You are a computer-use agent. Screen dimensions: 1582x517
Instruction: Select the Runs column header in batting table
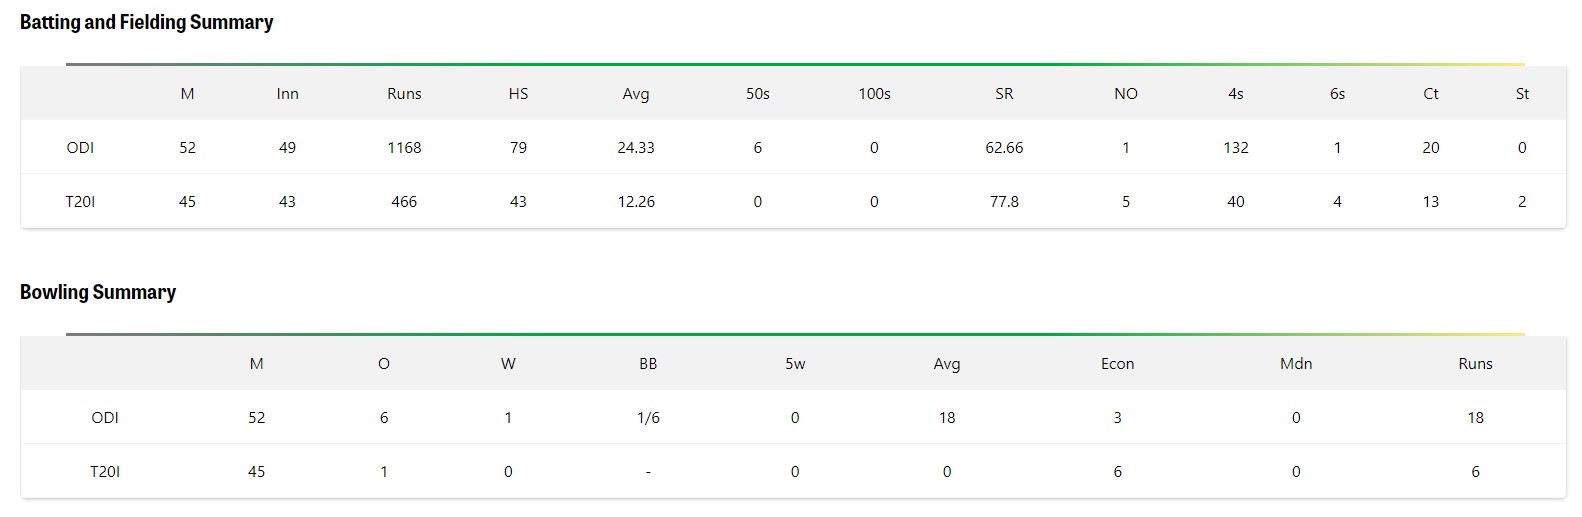404,94
